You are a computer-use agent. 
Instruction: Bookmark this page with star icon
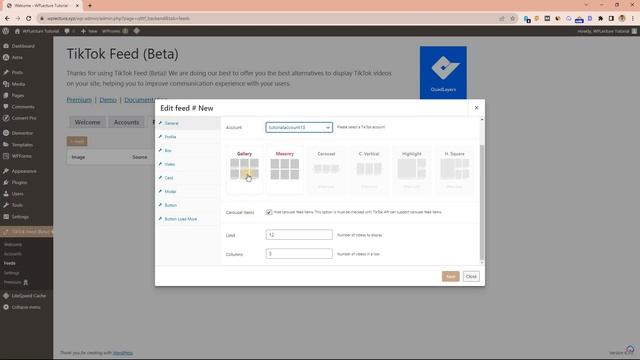pos(513,18)
